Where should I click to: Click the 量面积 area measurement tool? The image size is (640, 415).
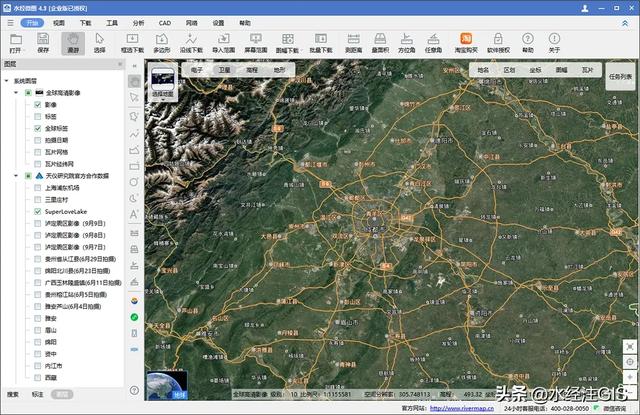[380, 41]
